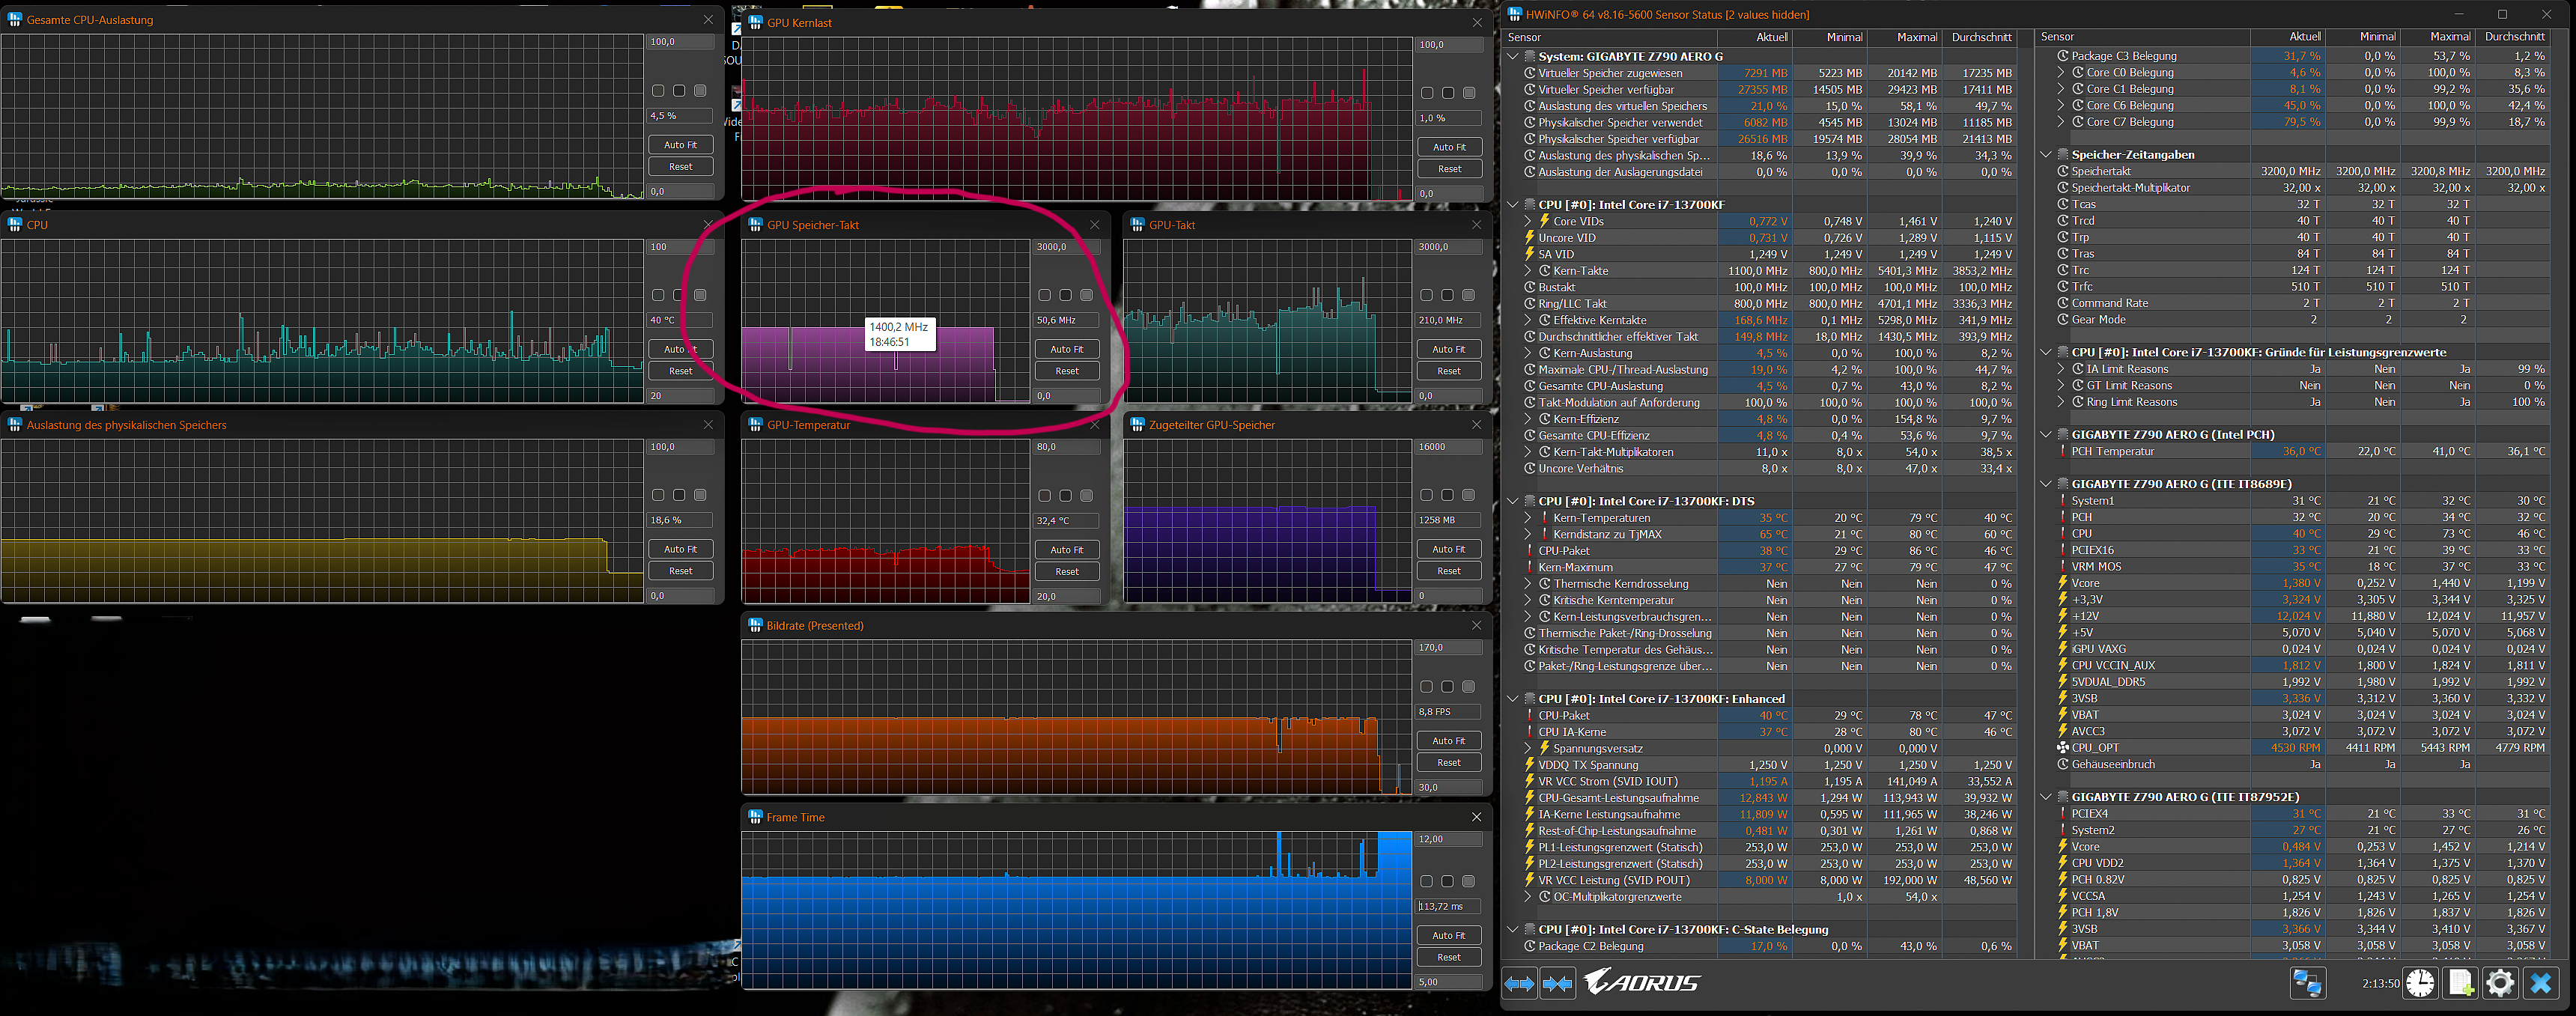The width and height of the screenshot is (2576, 1016).
Task: Expand the Core C0 Belegung row
Action: [2061, 73]
